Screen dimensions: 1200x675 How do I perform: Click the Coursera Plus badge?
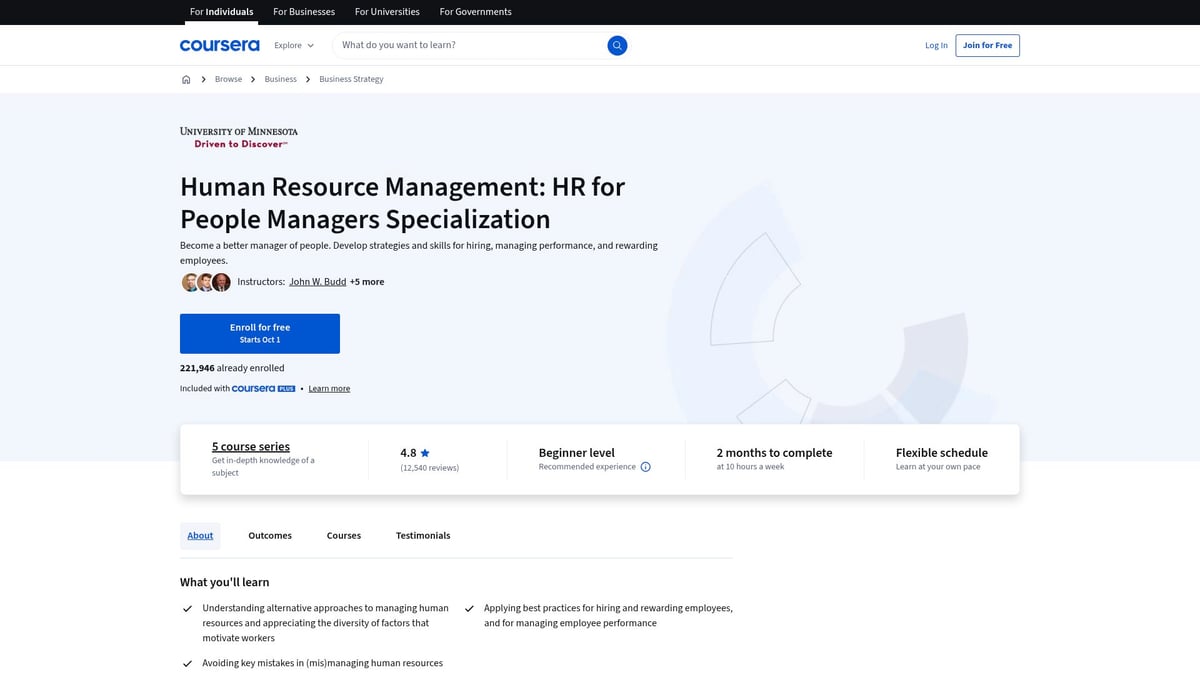[263, 388]
